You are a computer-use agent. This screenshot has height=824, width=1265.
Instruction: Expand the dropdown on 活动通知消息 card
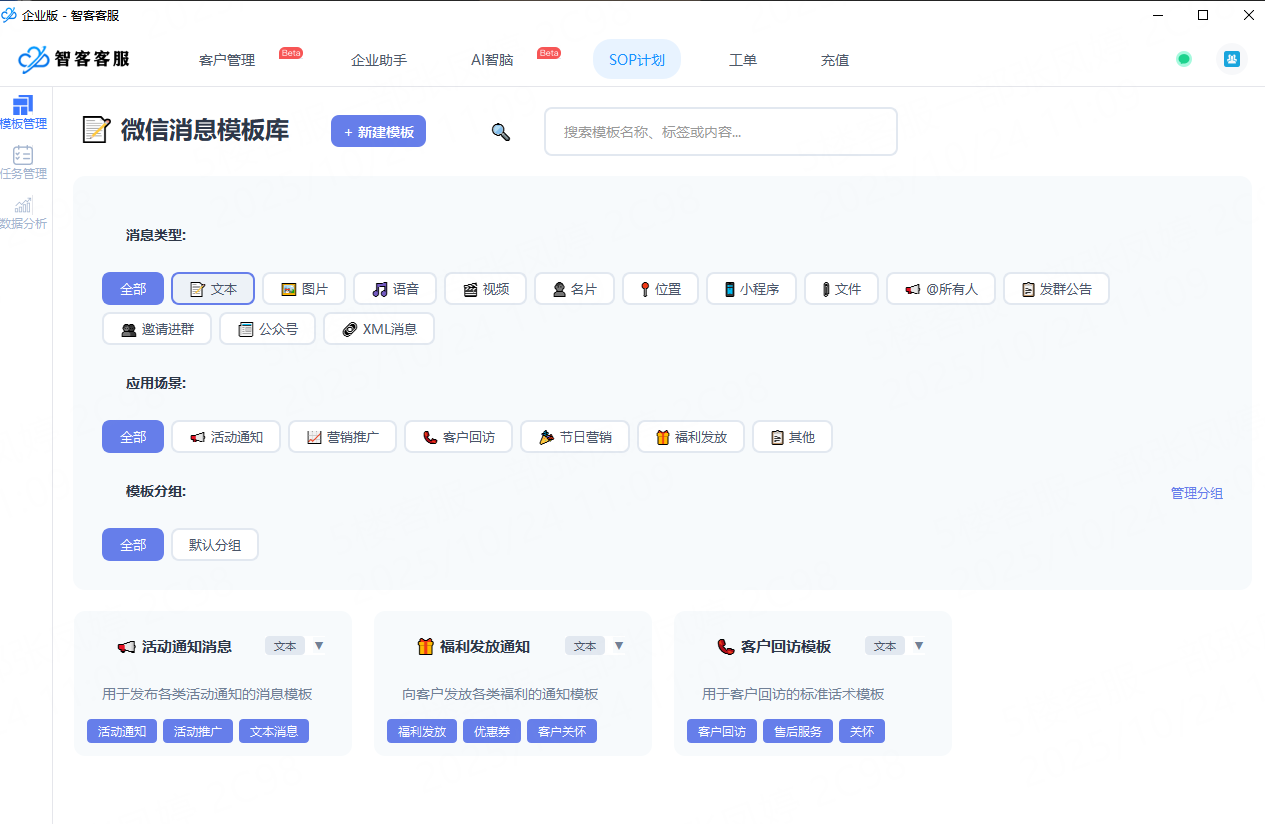(319, 646)
